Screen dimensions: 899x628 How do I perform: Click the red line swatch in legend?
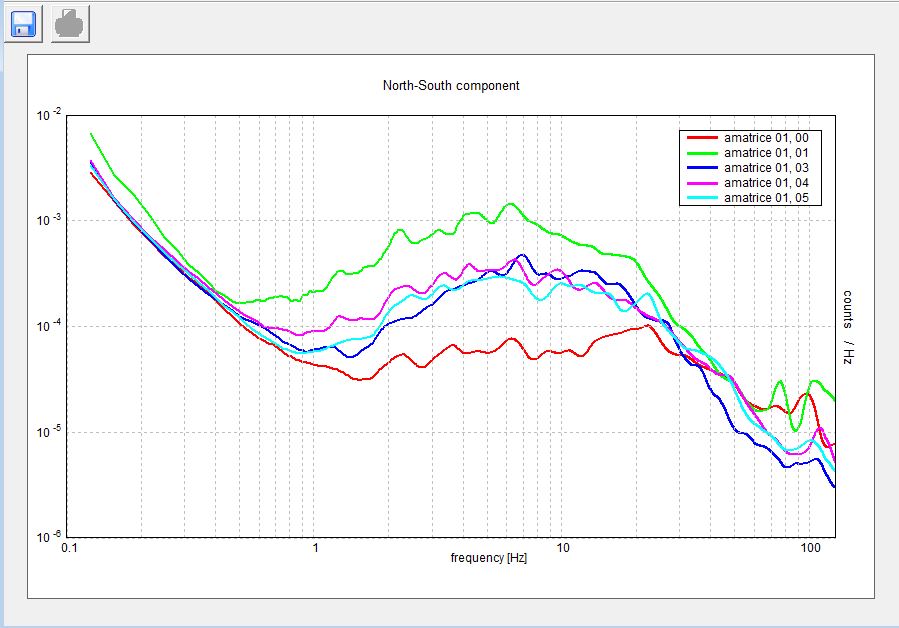tap(701, 138)
